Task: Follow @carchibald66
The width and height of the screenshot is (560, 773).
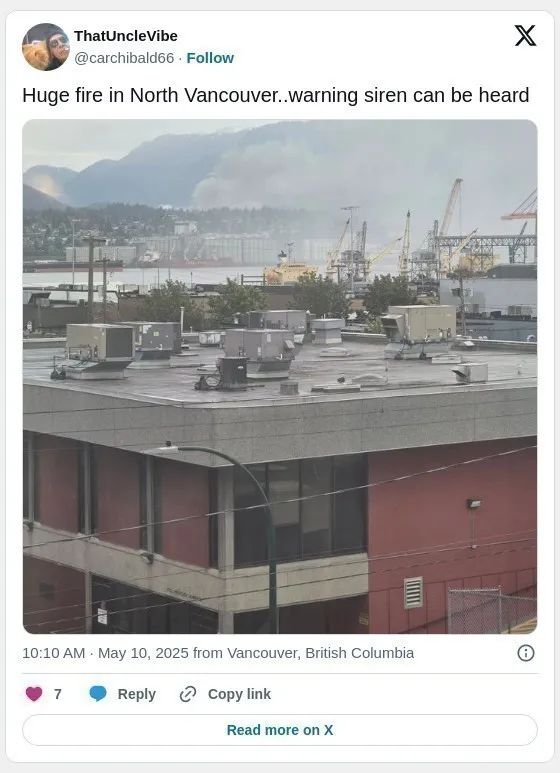Action: [x=210, y=58]
